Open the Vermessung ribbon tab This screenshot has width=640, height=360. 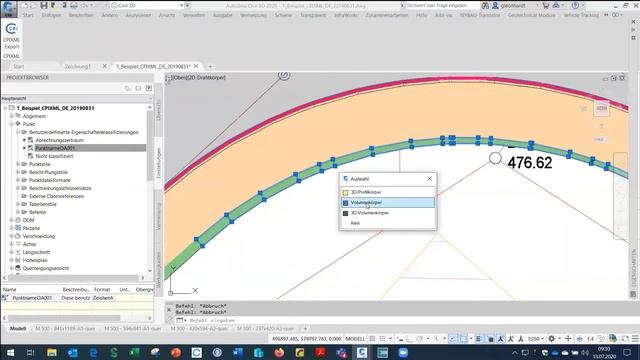(x=253, y=15)
